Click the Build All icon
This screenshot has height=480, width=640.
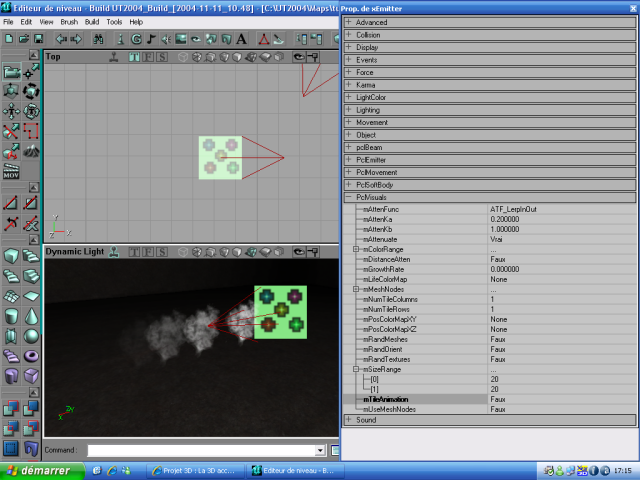tap(318, 39)
